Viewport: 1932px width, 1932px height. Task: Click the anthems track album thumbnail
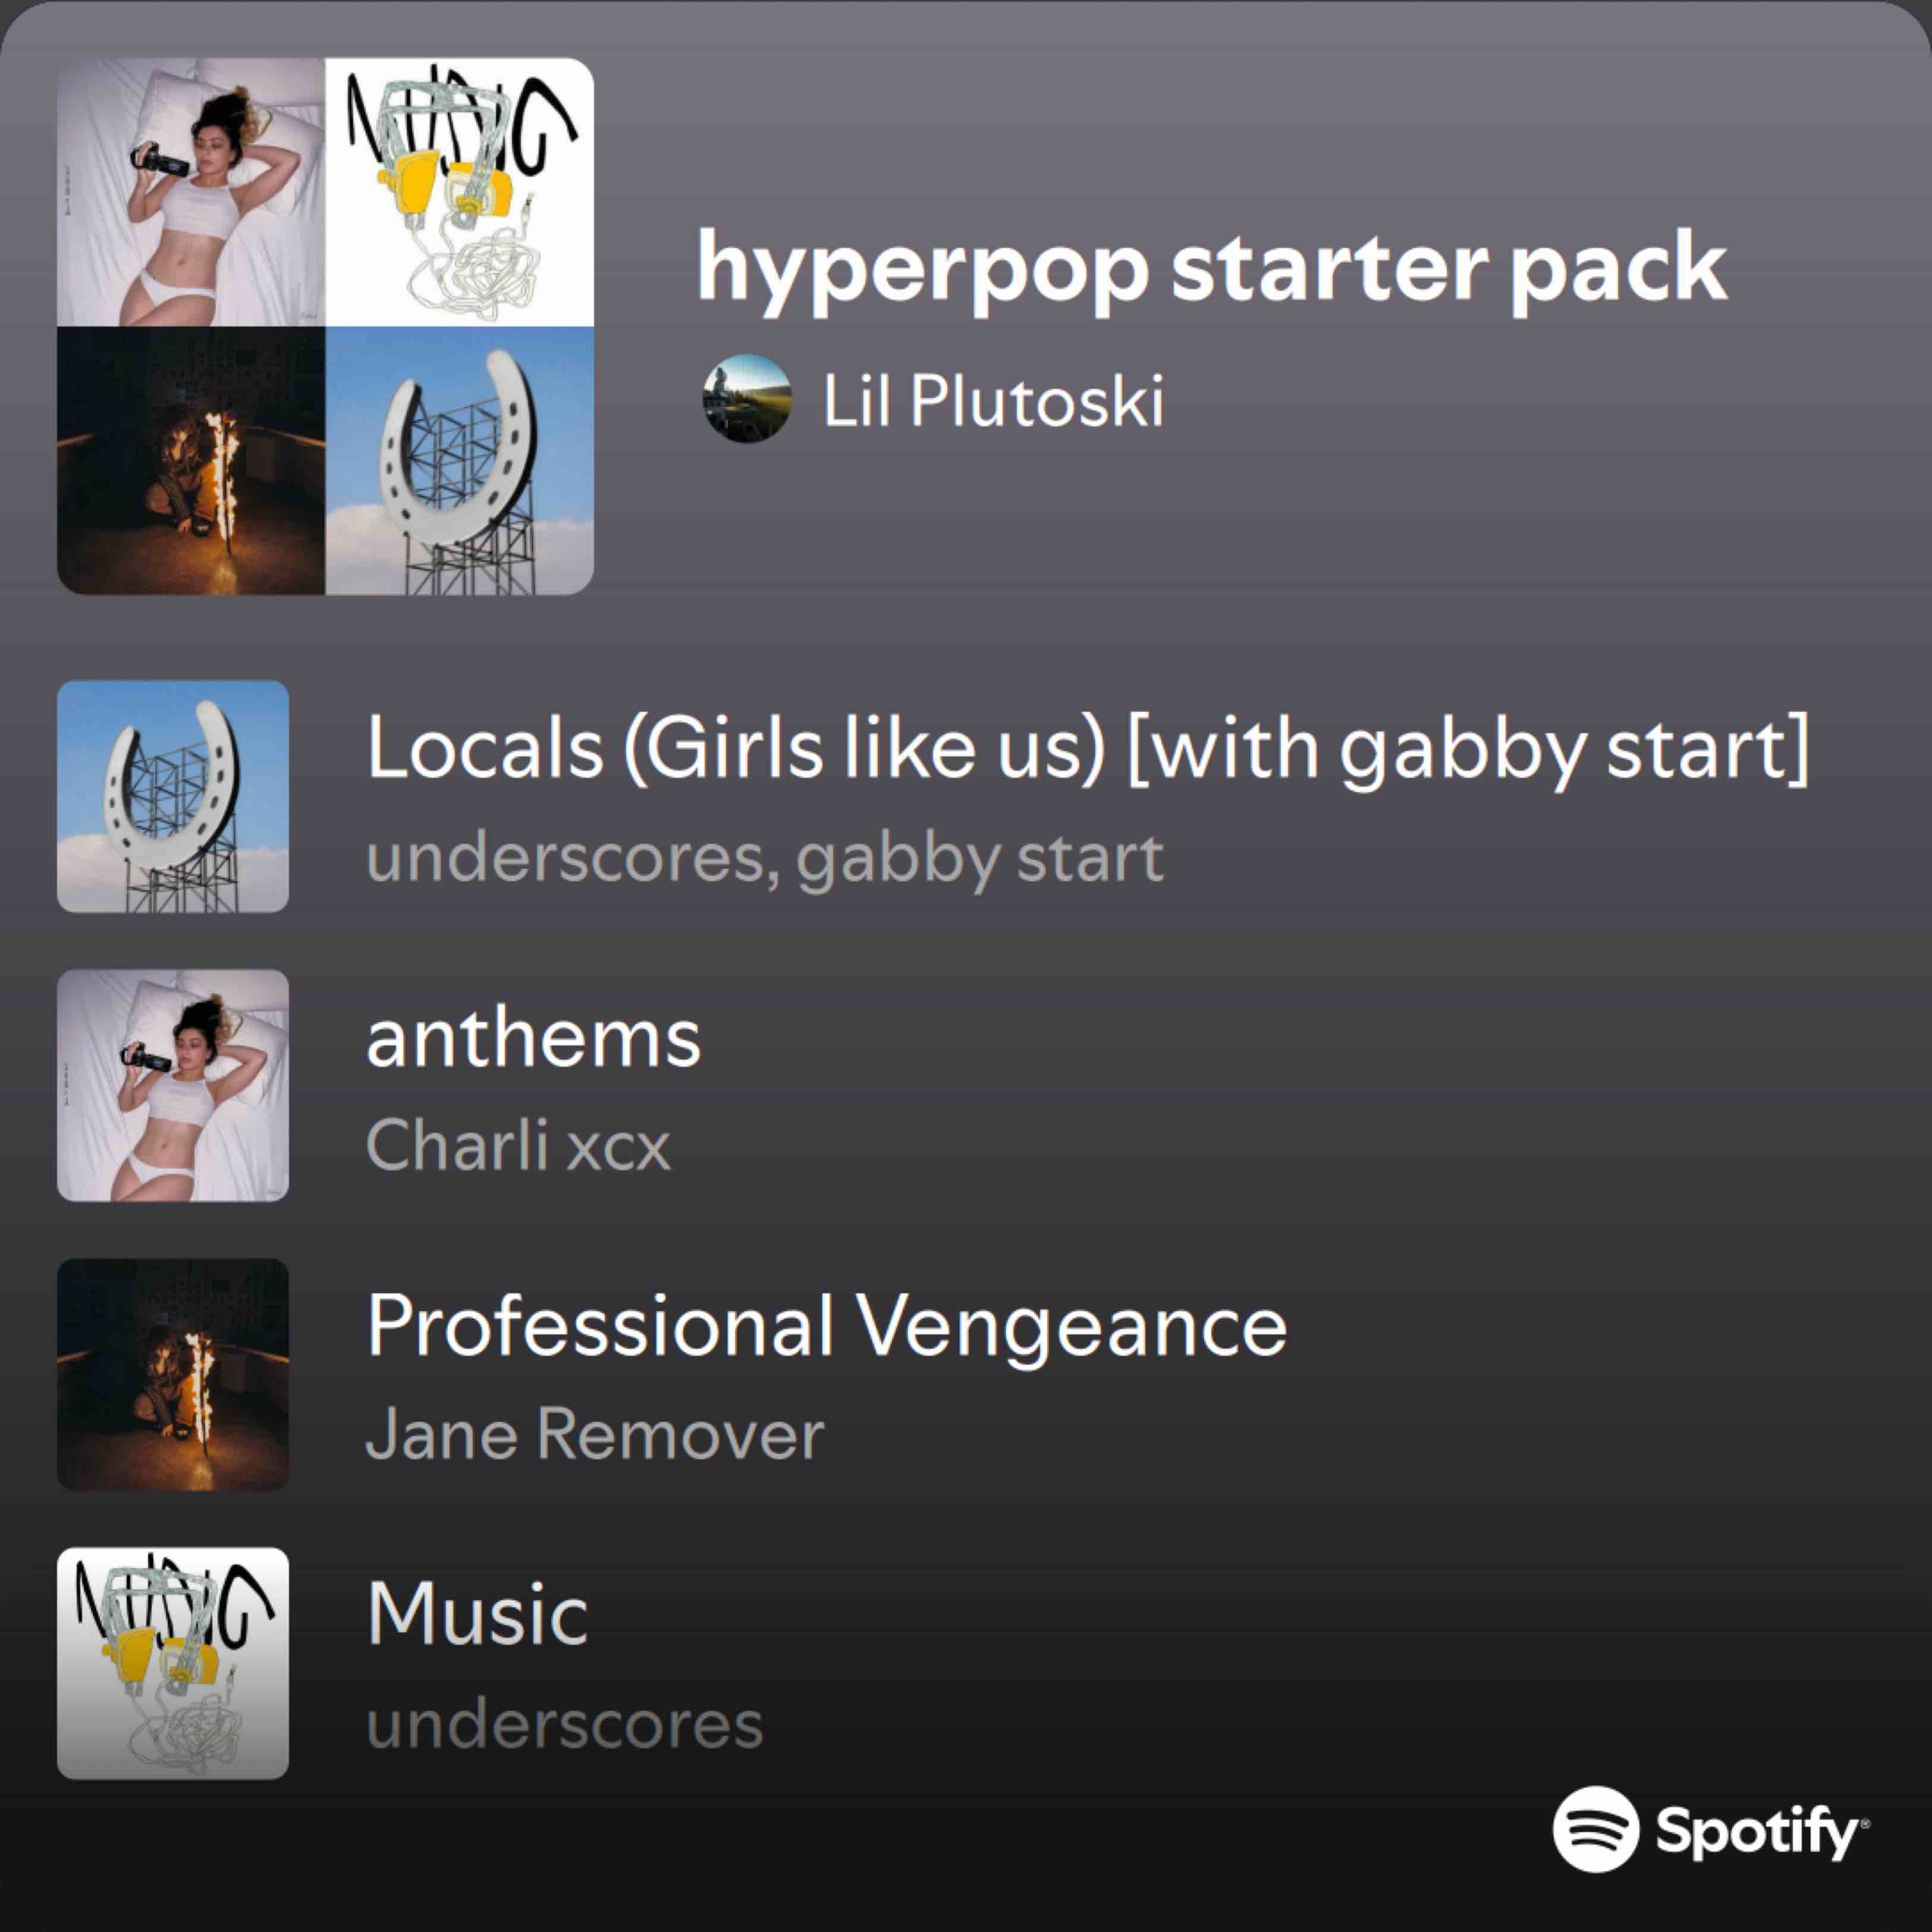tap(173, 1085)
